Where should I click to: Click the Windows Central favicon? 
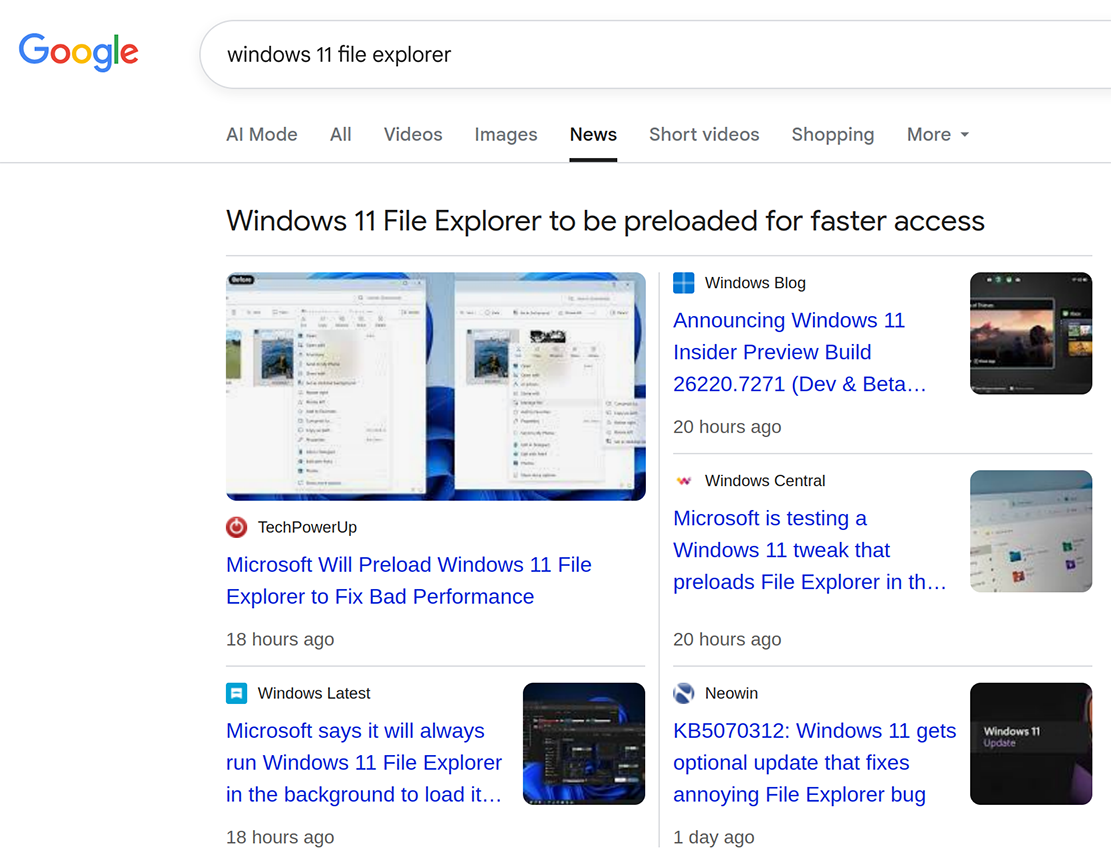click(683, 481)
